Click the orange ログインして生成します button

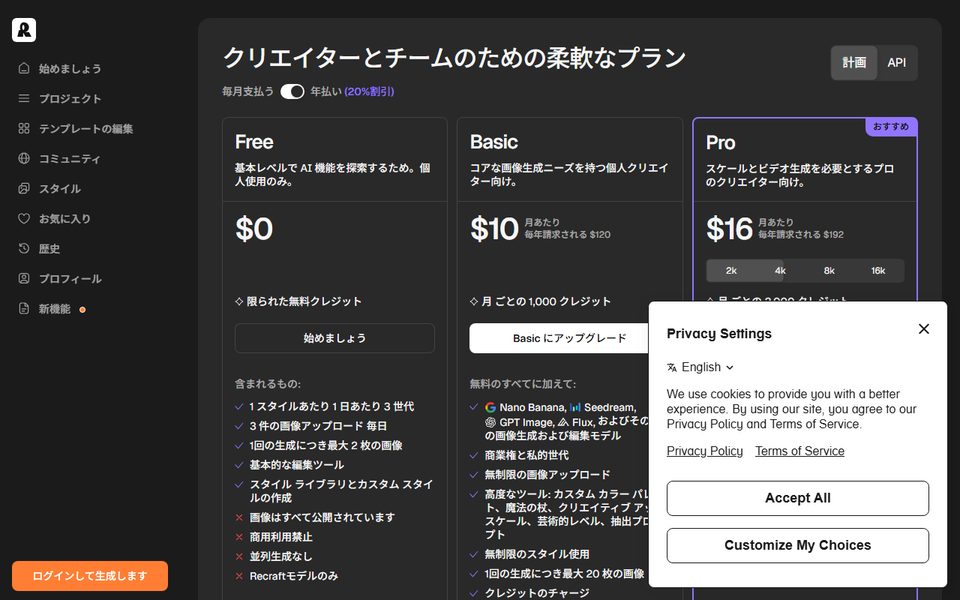[90, 576]
